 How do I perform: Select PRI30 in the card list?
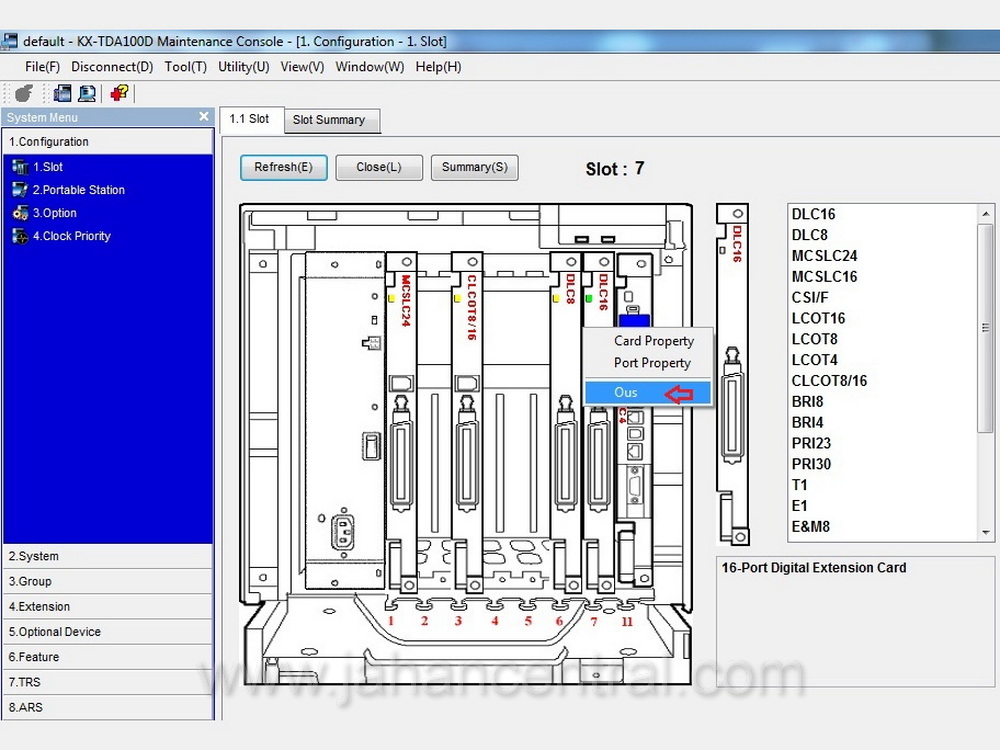tap(811, 464)
